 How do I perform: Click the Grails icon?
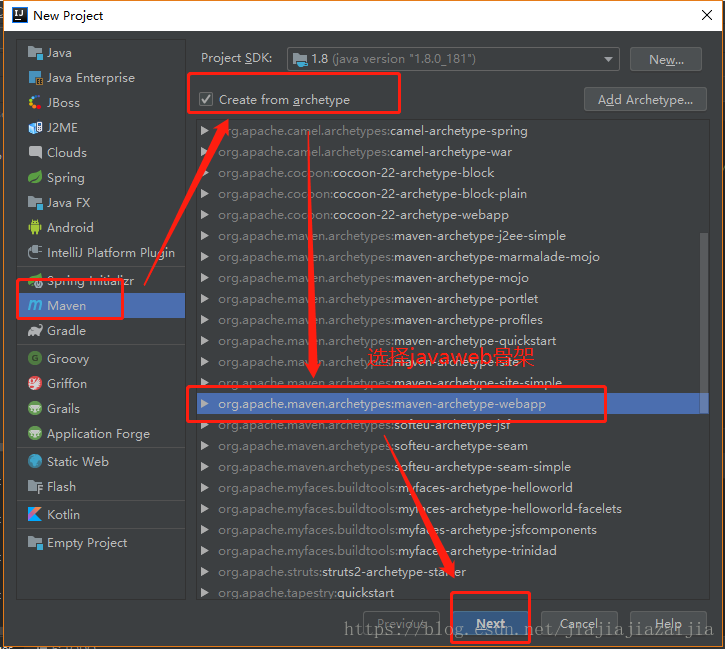[x=35, y=408]
